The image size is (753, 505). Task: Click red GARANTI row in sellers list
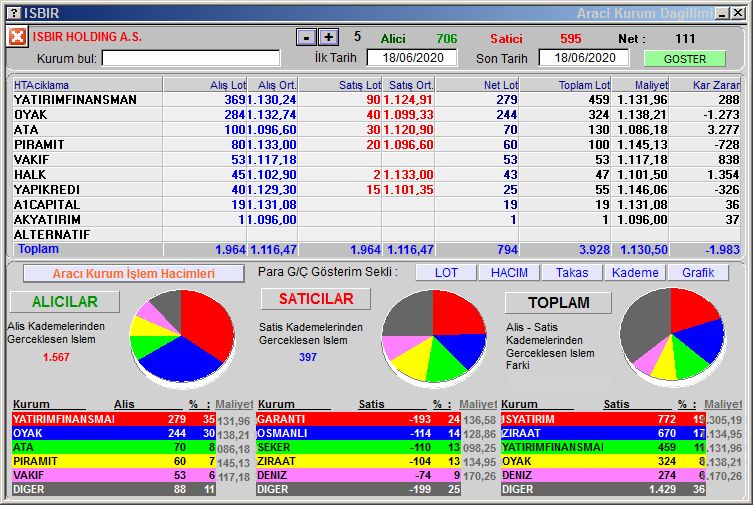click(358, 419)
